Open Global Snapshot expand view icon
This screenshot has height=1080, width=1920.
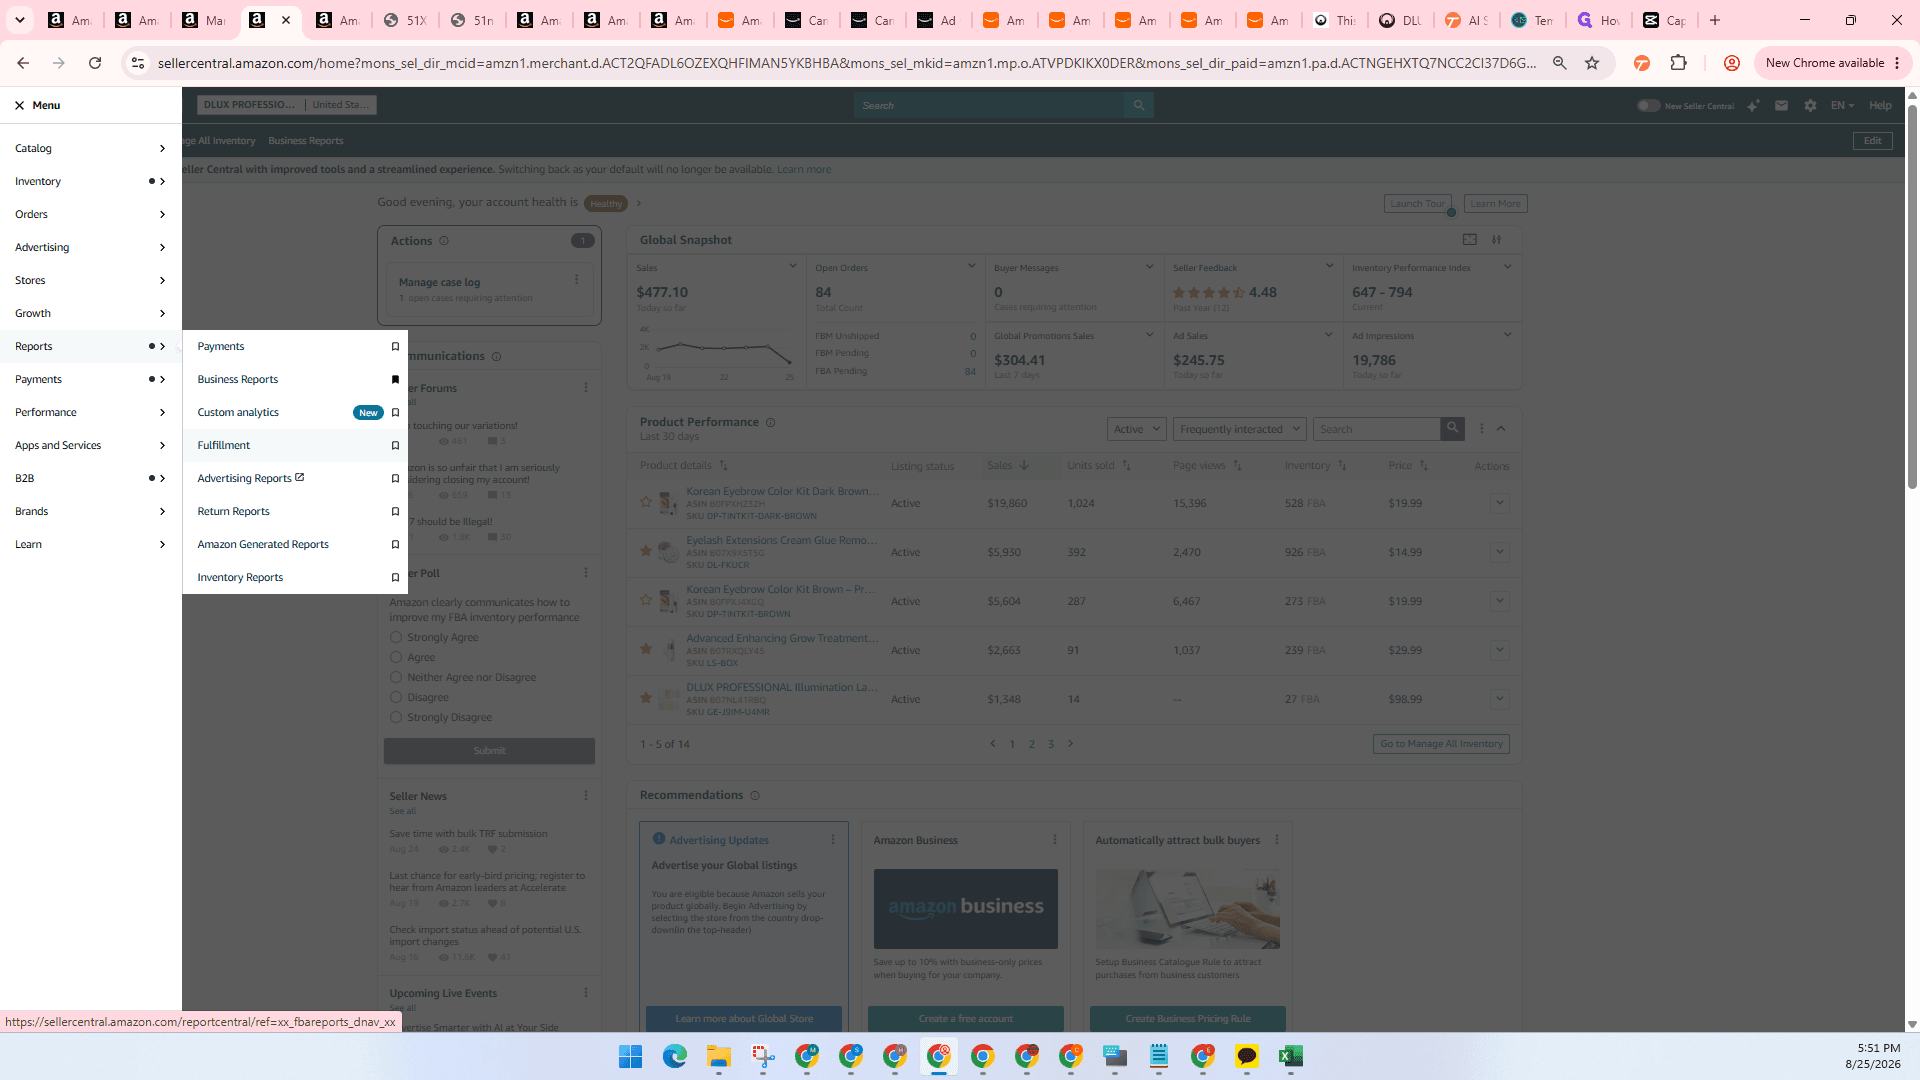tap(1469, 240)
